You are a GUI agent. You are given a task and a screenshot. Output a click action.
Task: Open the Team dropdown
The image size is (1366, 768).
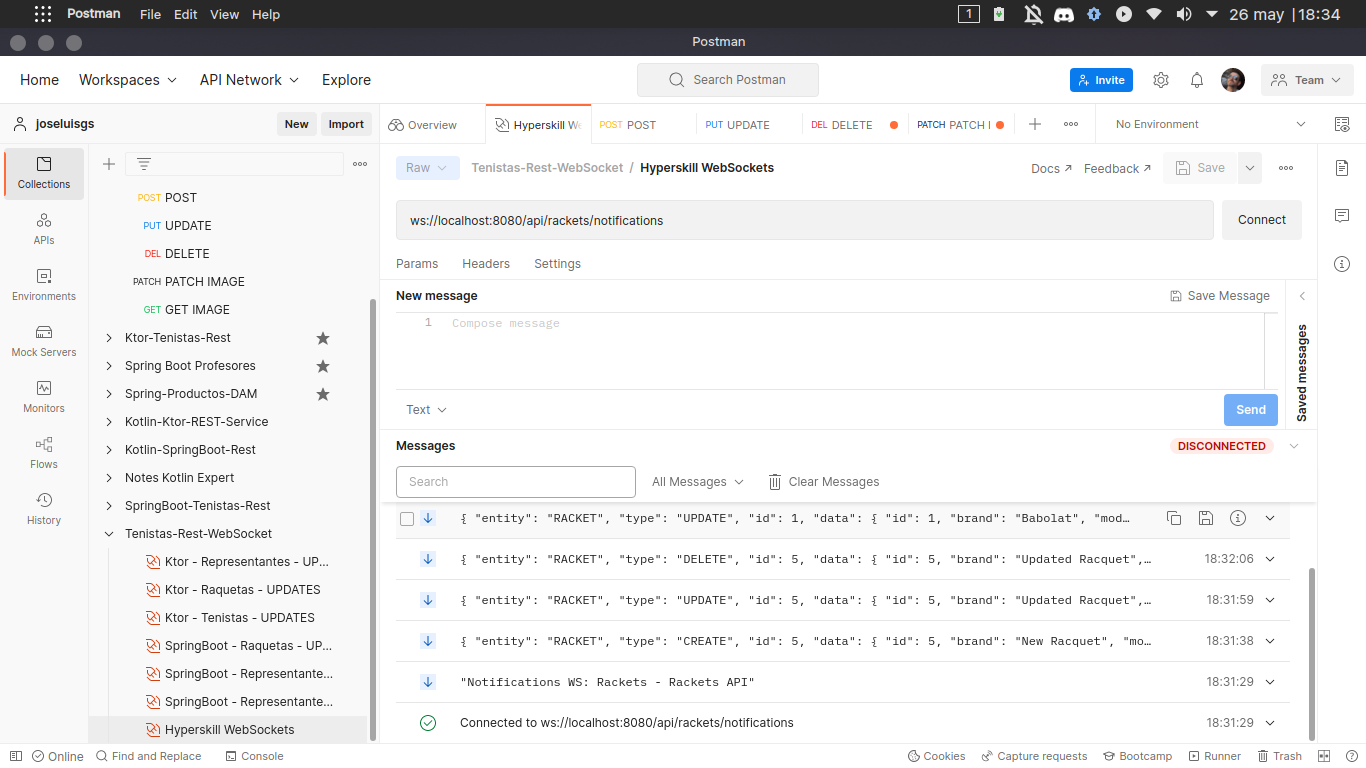[1307, 80]
